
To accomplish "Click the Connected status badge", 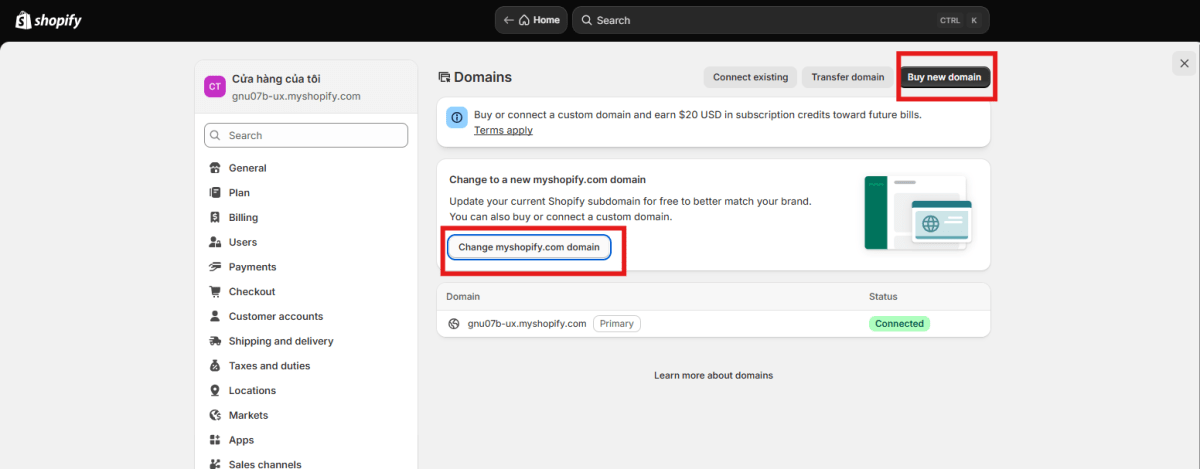I will [899, 324].
